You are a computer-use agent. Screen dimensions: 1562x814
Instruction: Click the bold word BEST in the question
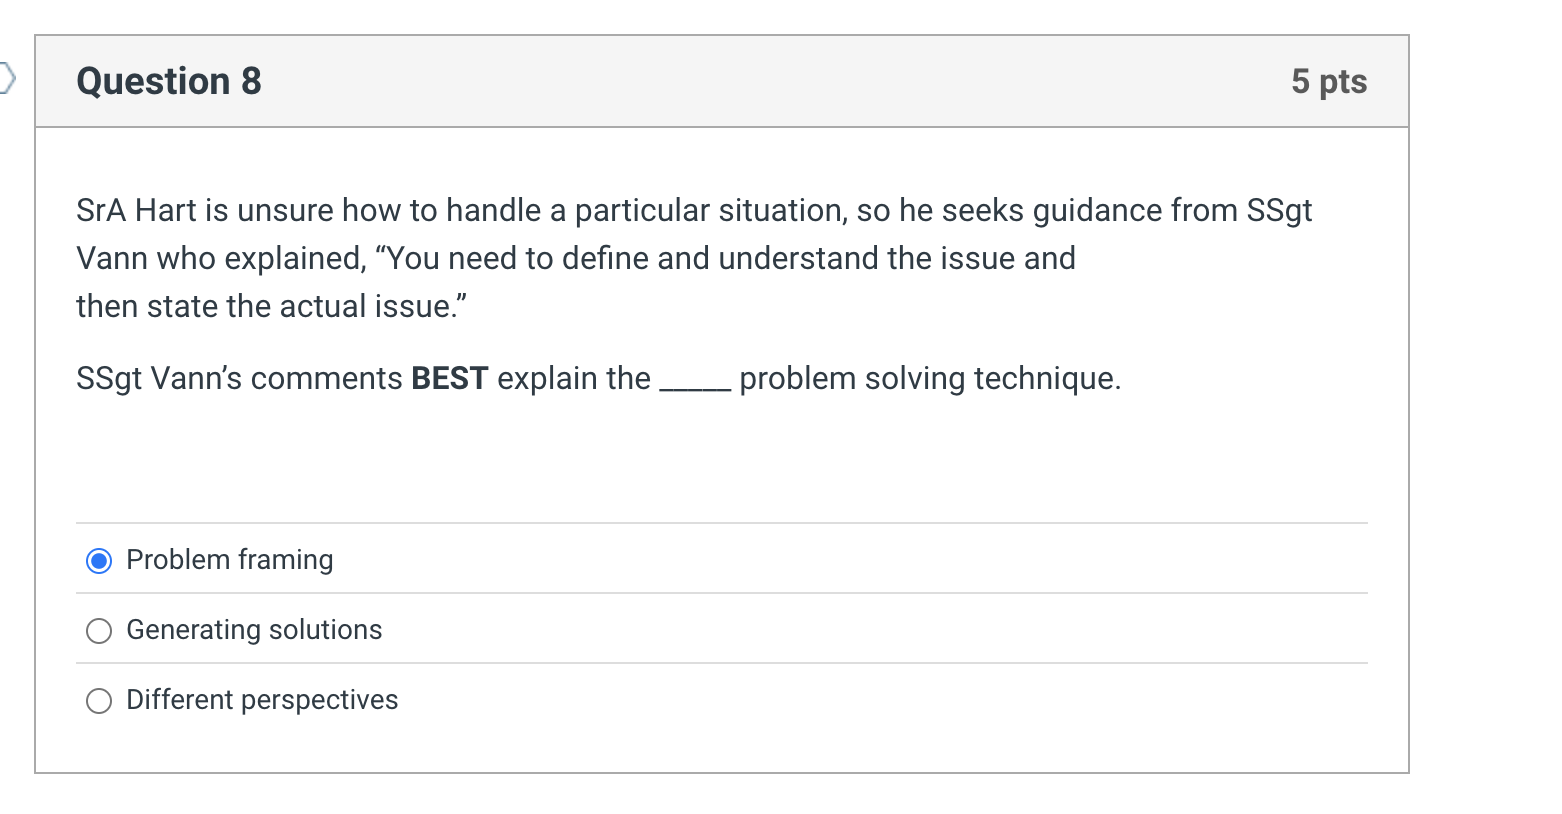pyautogui.click(x=449, y=379)
